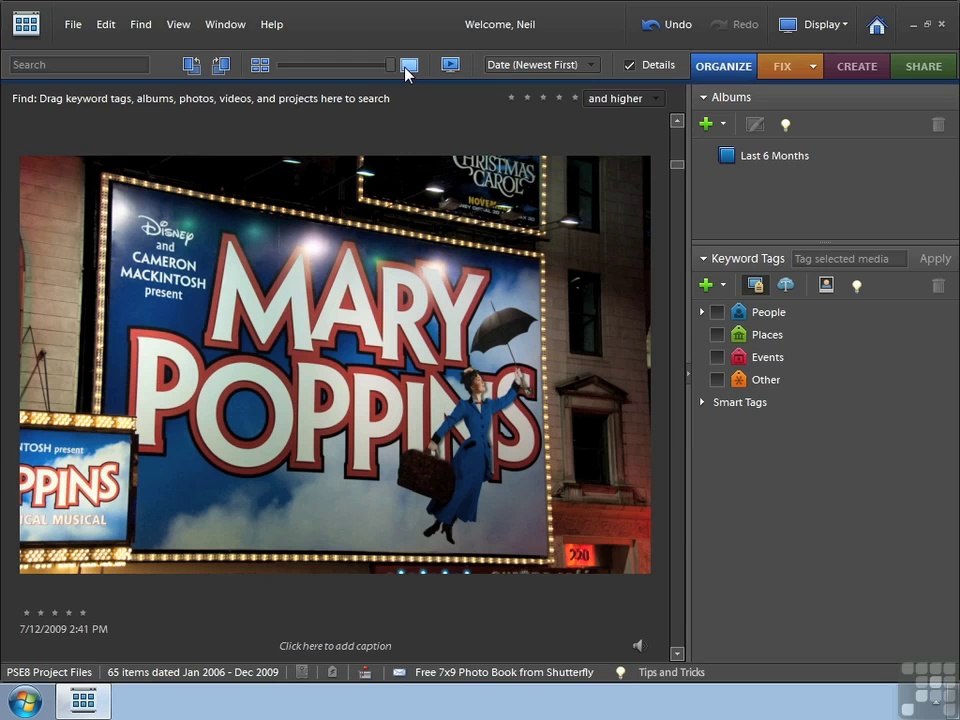Click the keyword tag hierarchy view icon
Image resolution: width=960 pixels, height=720 pixels.
756,285
